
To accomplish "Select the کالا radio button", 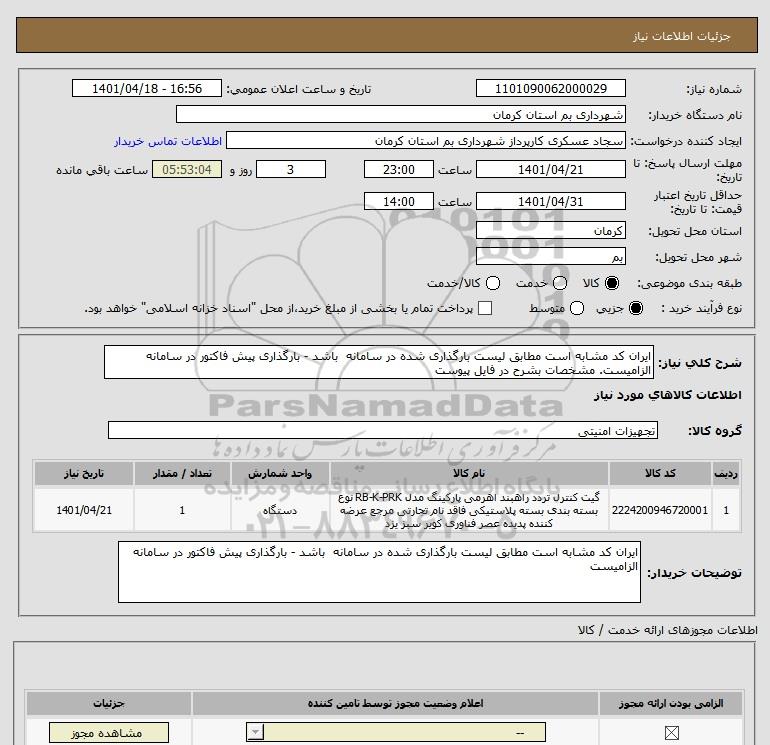I will pos(612,283).
